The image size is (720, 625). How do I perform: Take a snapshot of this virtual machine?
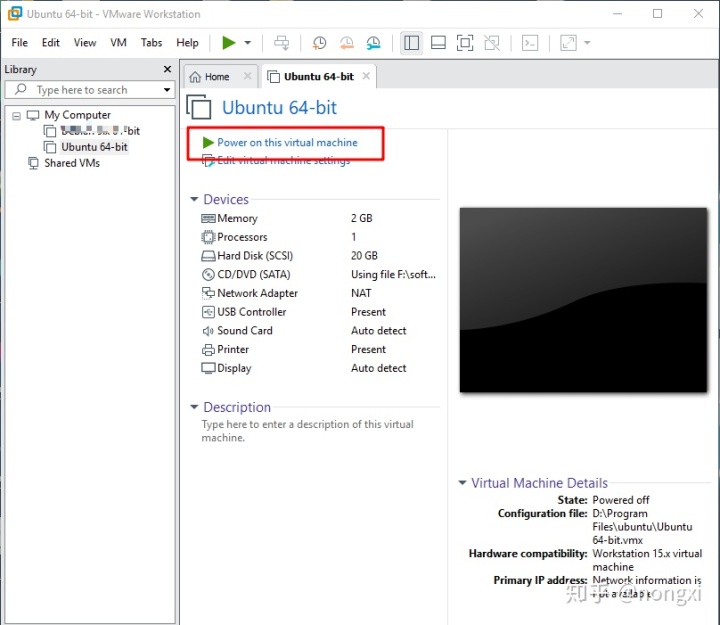(319, 43)
